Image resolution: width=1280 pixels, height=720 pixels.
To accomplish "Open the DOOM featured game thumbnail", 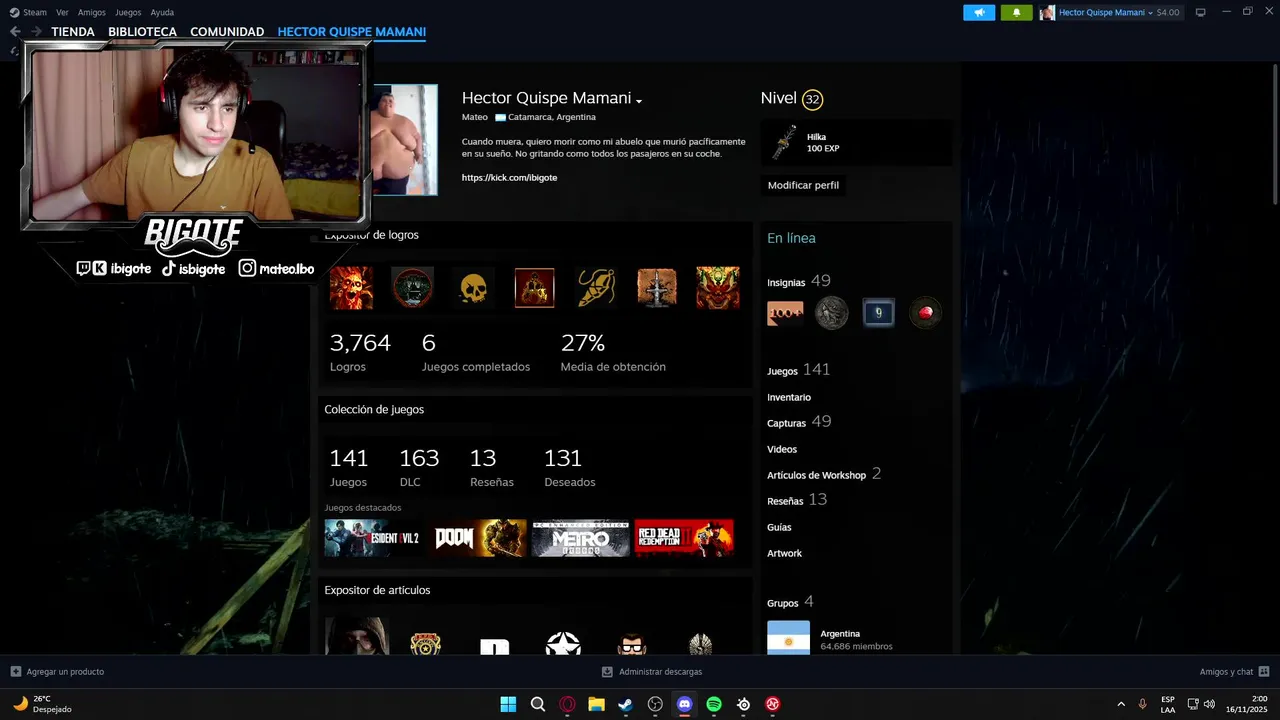I will 479,538.
